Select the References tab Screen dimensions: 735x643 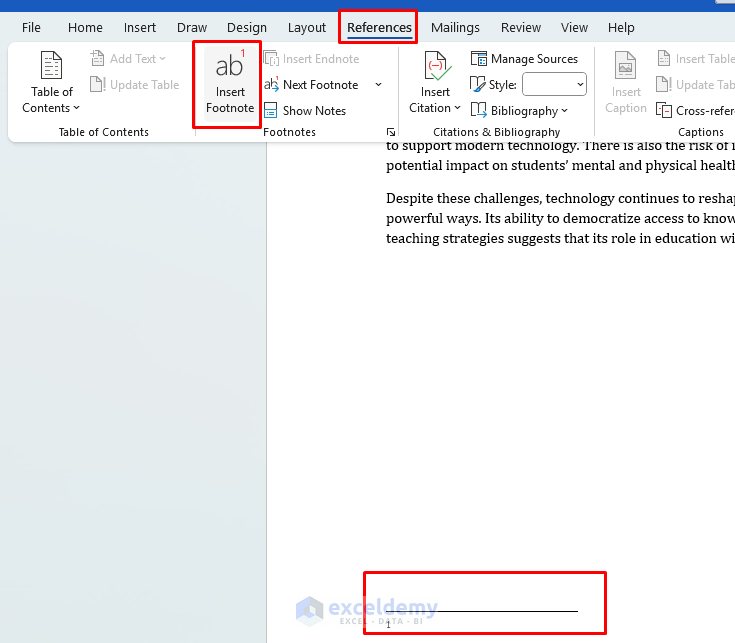379,28
